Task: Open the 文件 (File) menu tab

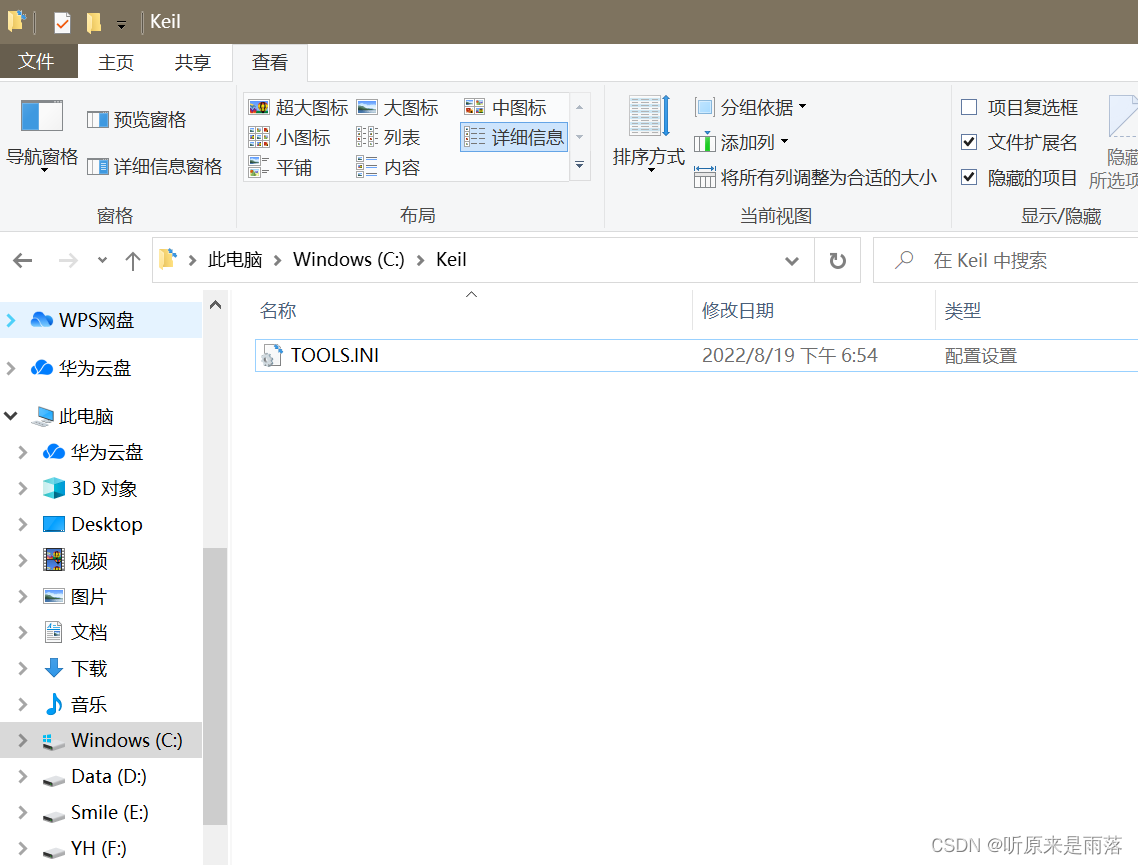Action: 37,62
